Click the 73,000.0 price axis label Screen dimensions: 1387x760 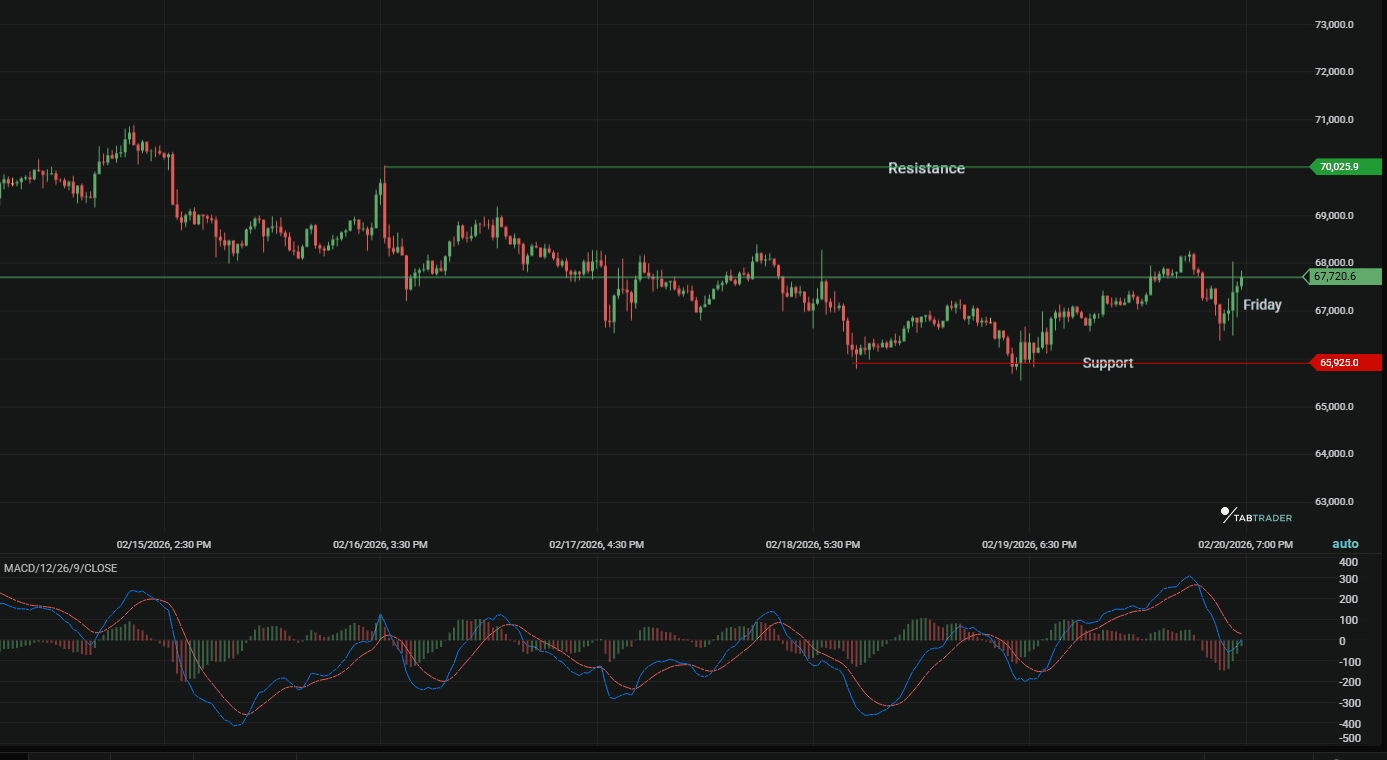(x=1334, y=24)
